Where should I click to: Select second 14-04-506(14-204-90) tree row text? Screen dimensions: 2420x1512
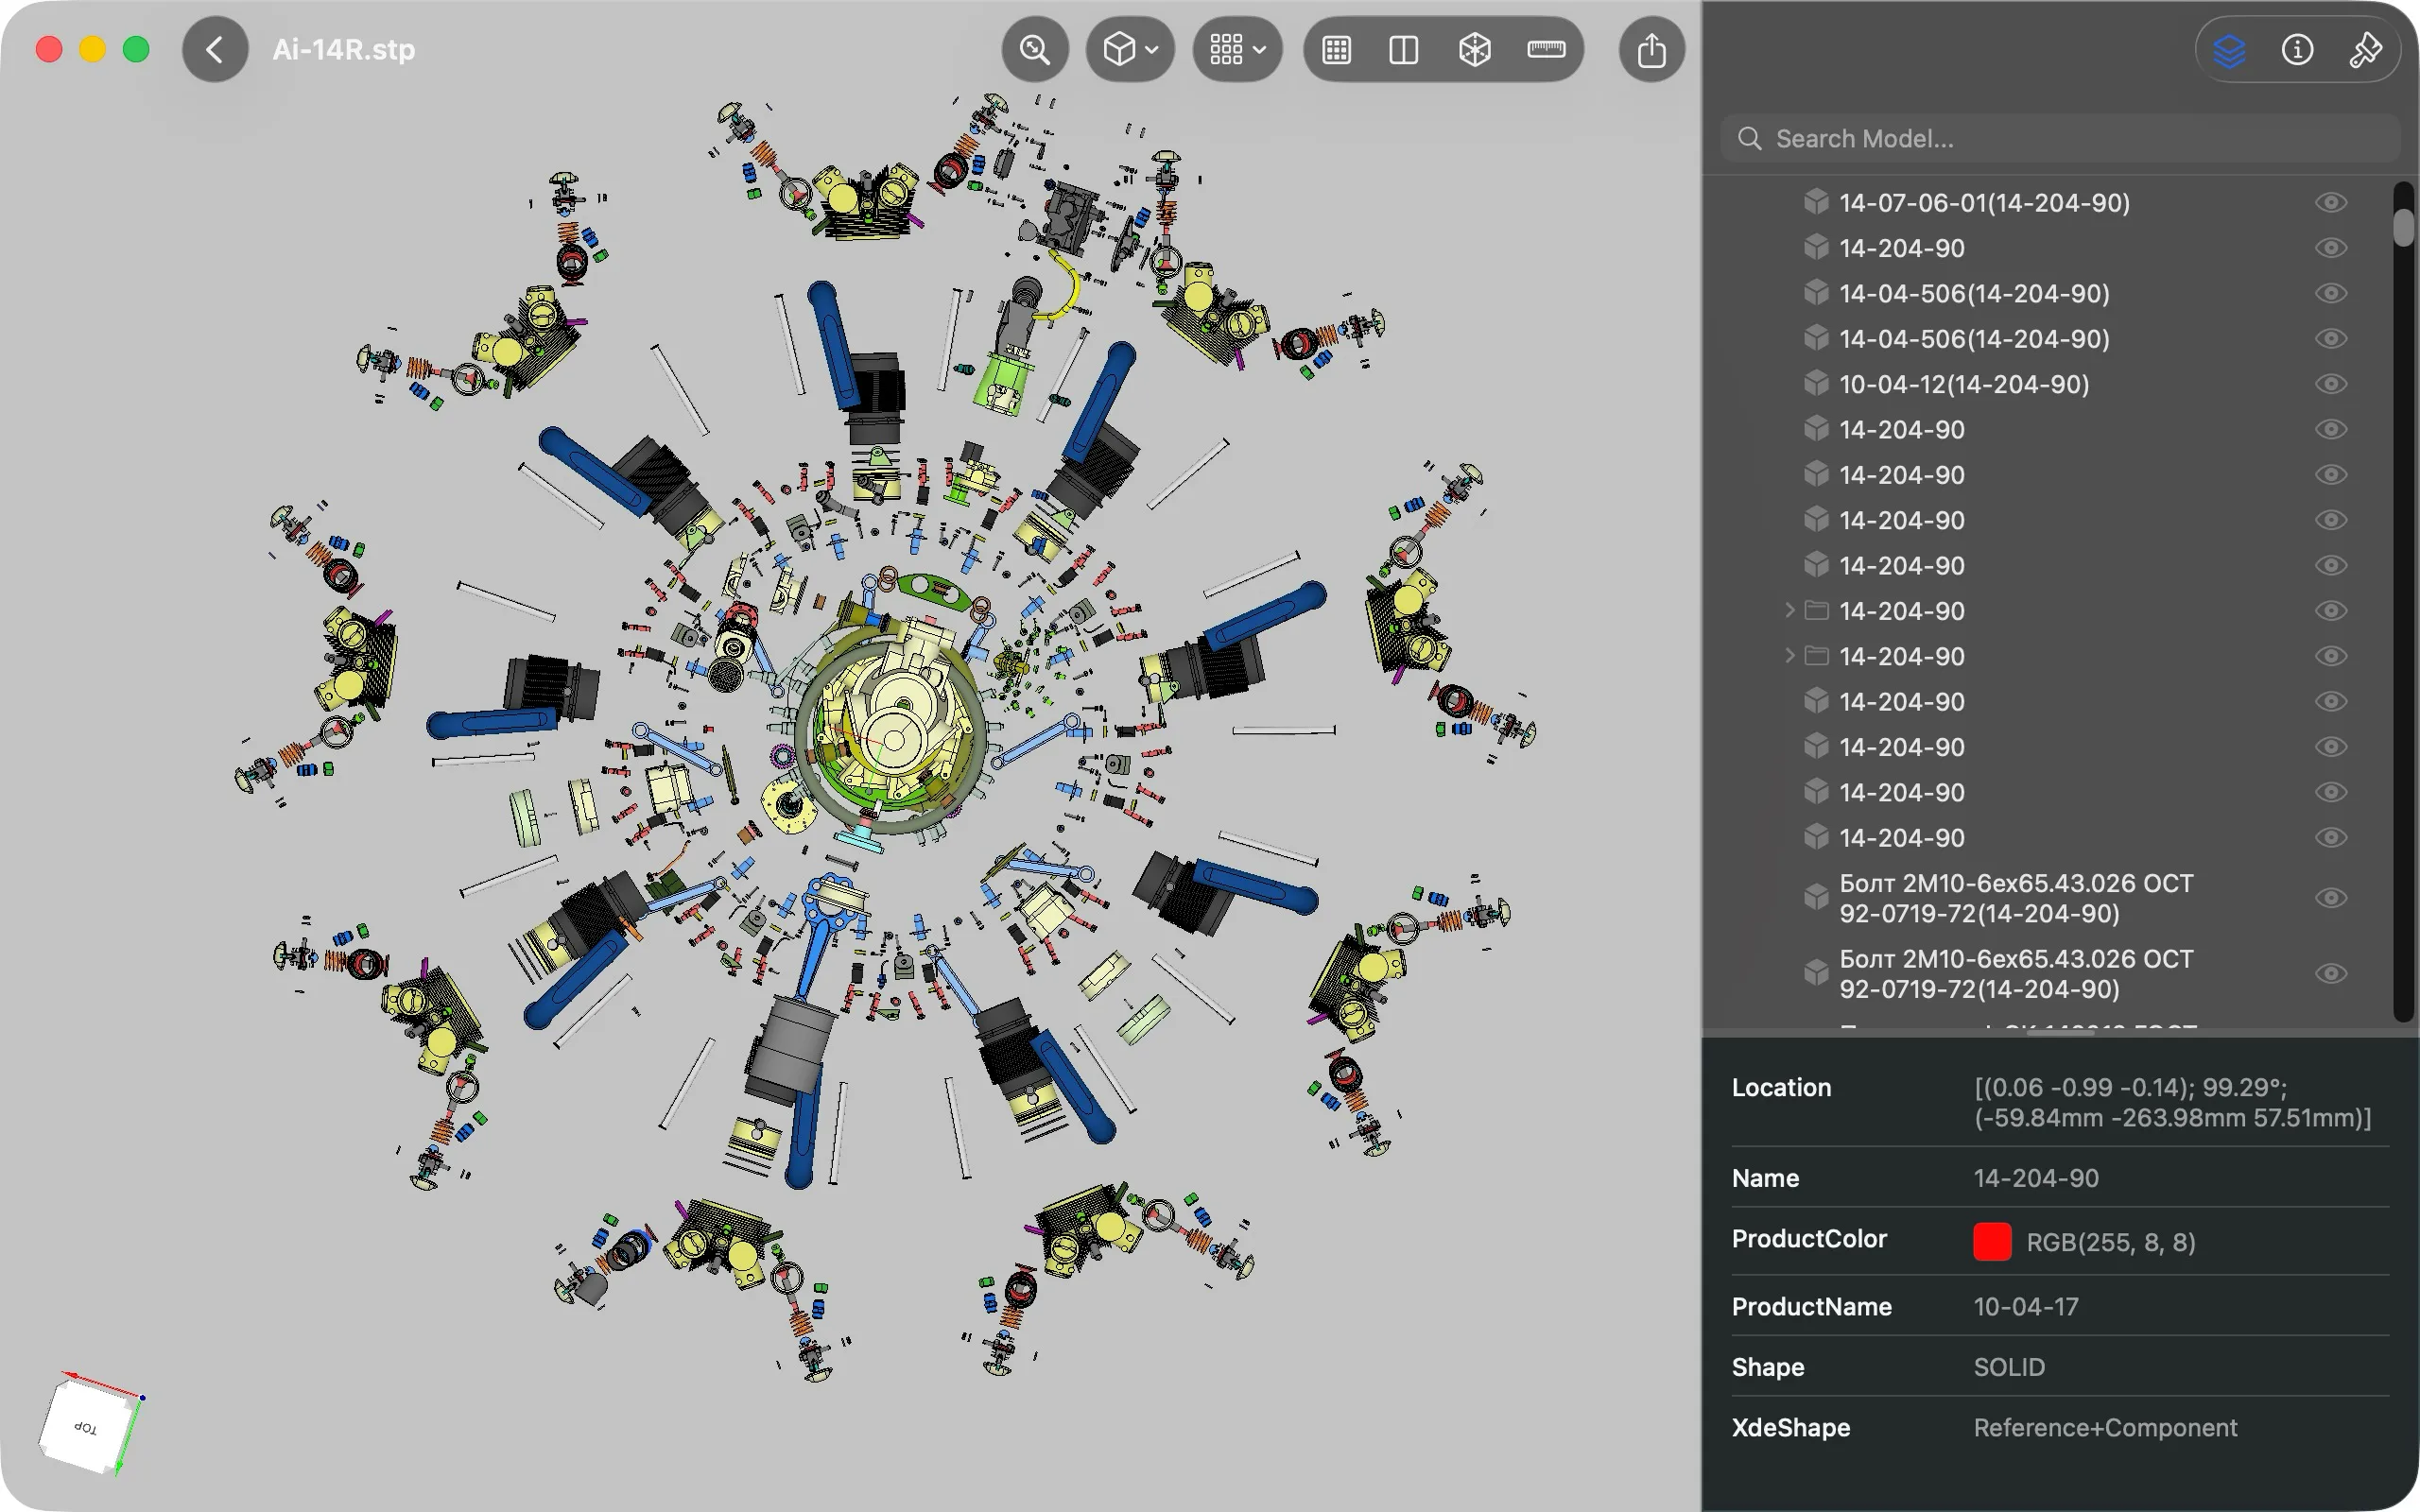point(1974,338)
